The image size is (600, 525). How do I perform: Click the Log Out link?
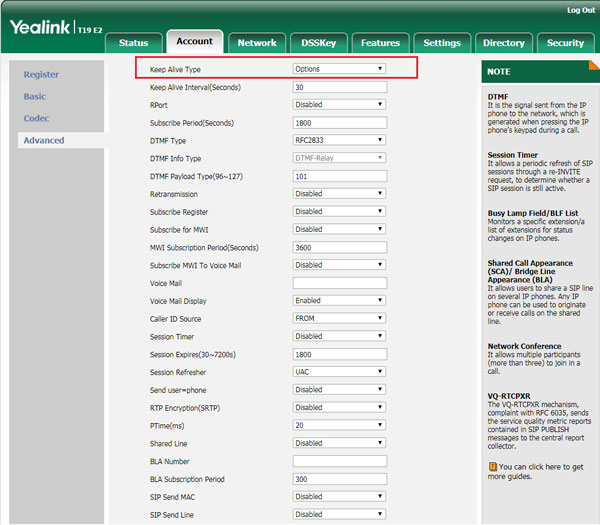pyautogui.click(x=580, y=10)
